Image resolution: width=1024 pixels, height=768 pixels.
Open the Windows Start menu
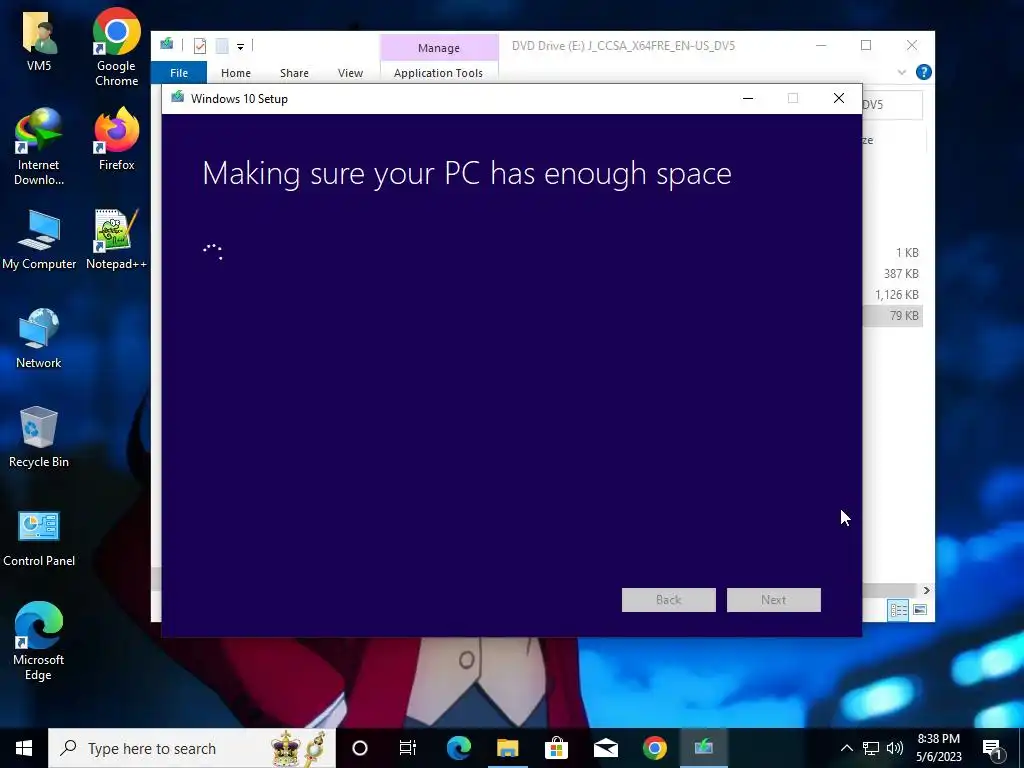[24, 748]
